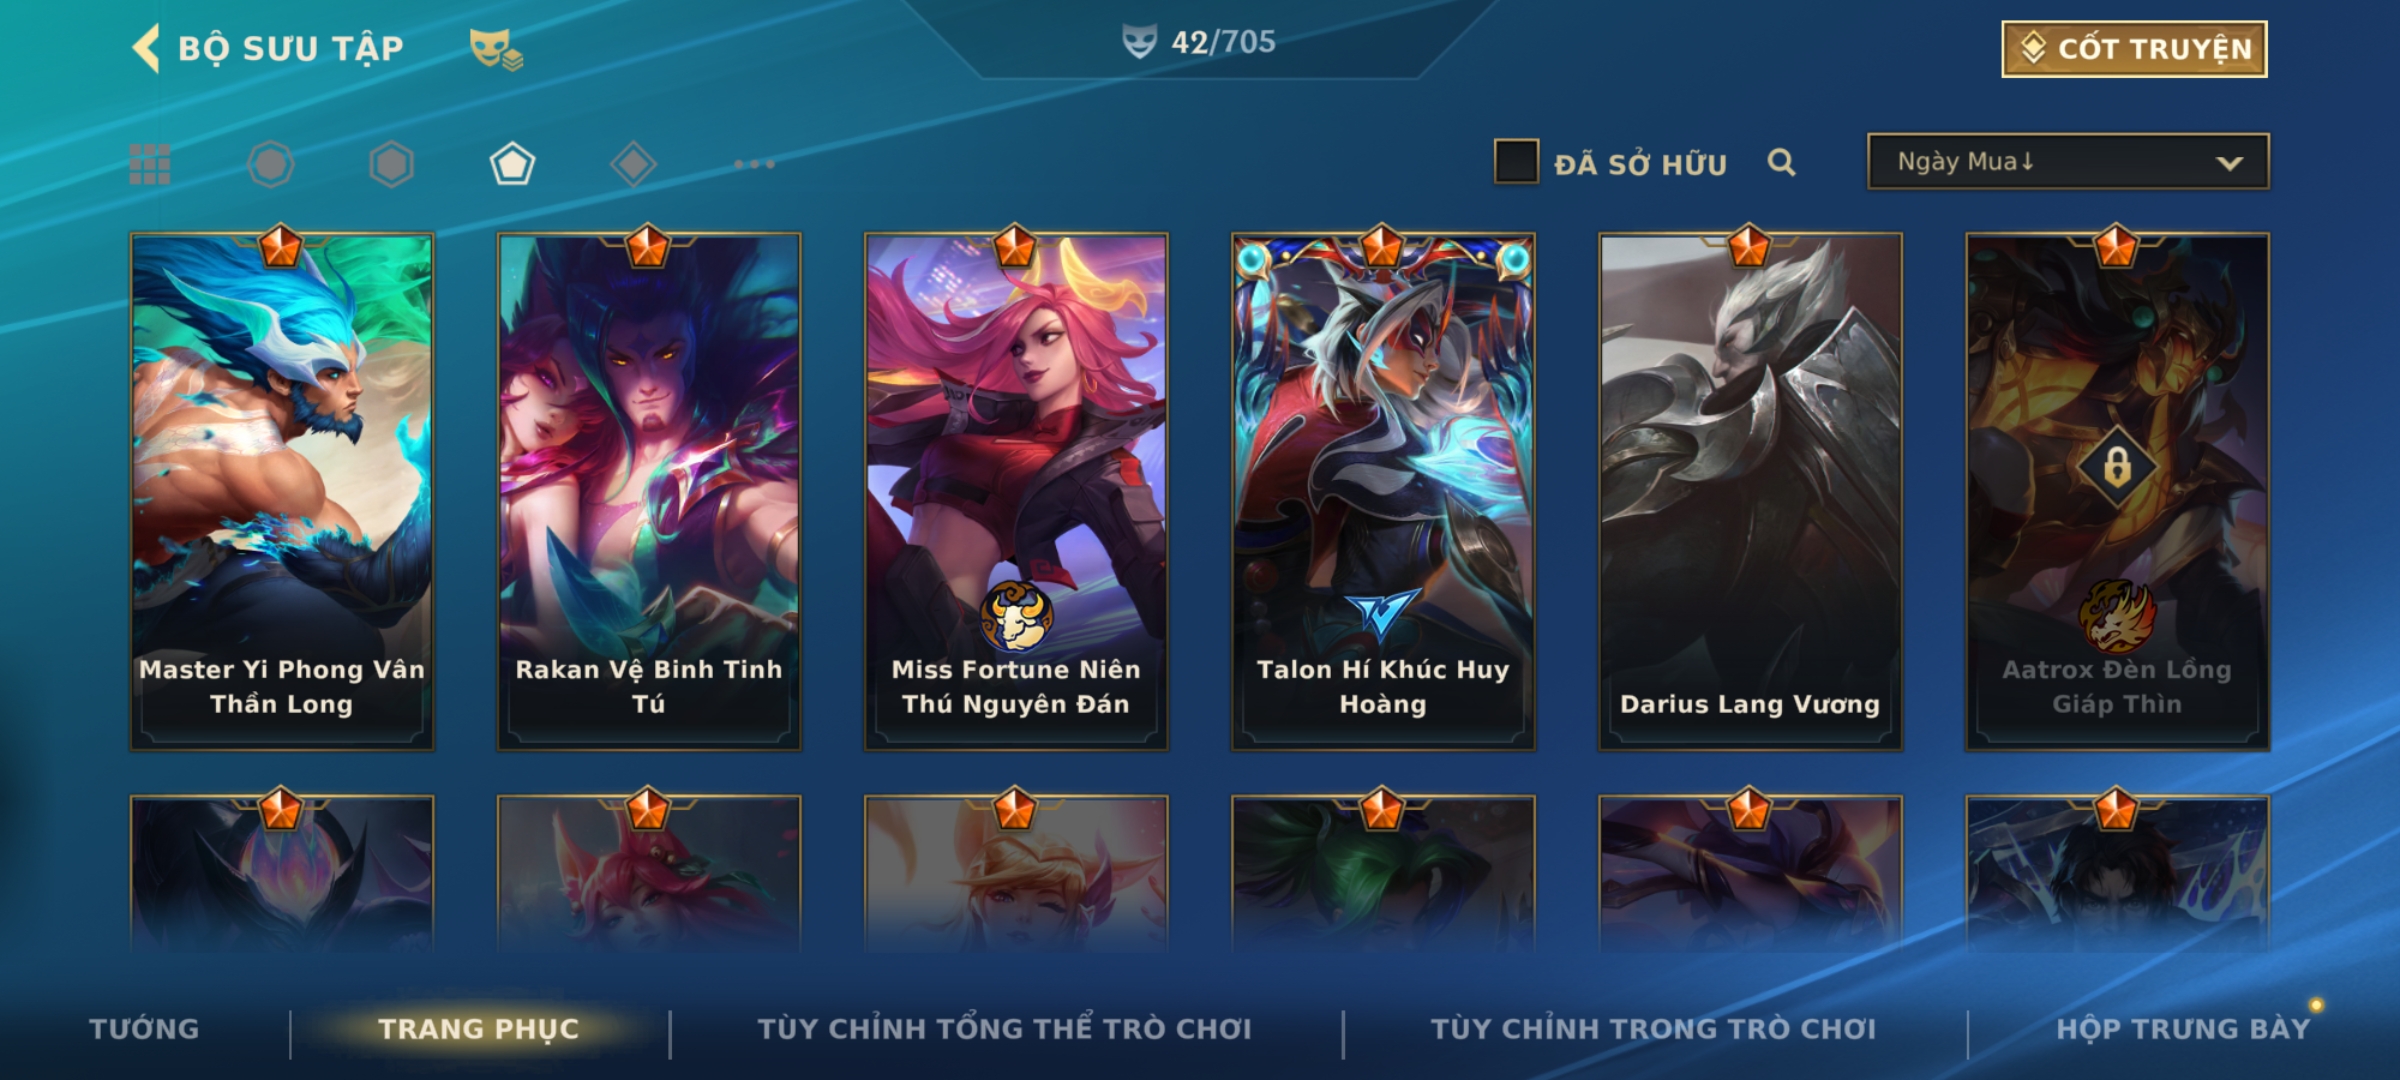Open Tùy Chỉnh Trong Trò Chơi tab
Image resolution: width=2400 pixels, height=1080 pixels.
(1654, 1029)
